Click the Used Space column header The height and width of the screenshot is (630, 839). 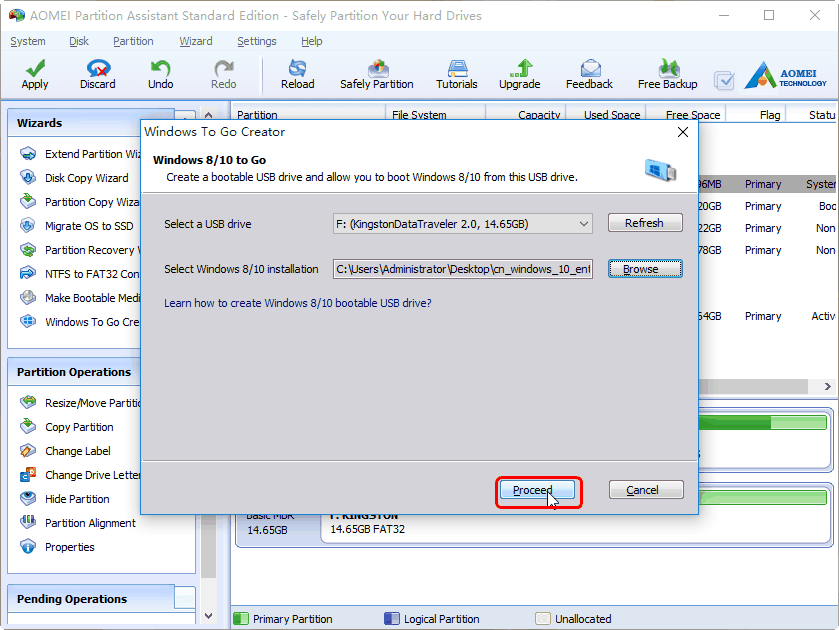click(x=605, y=115)
